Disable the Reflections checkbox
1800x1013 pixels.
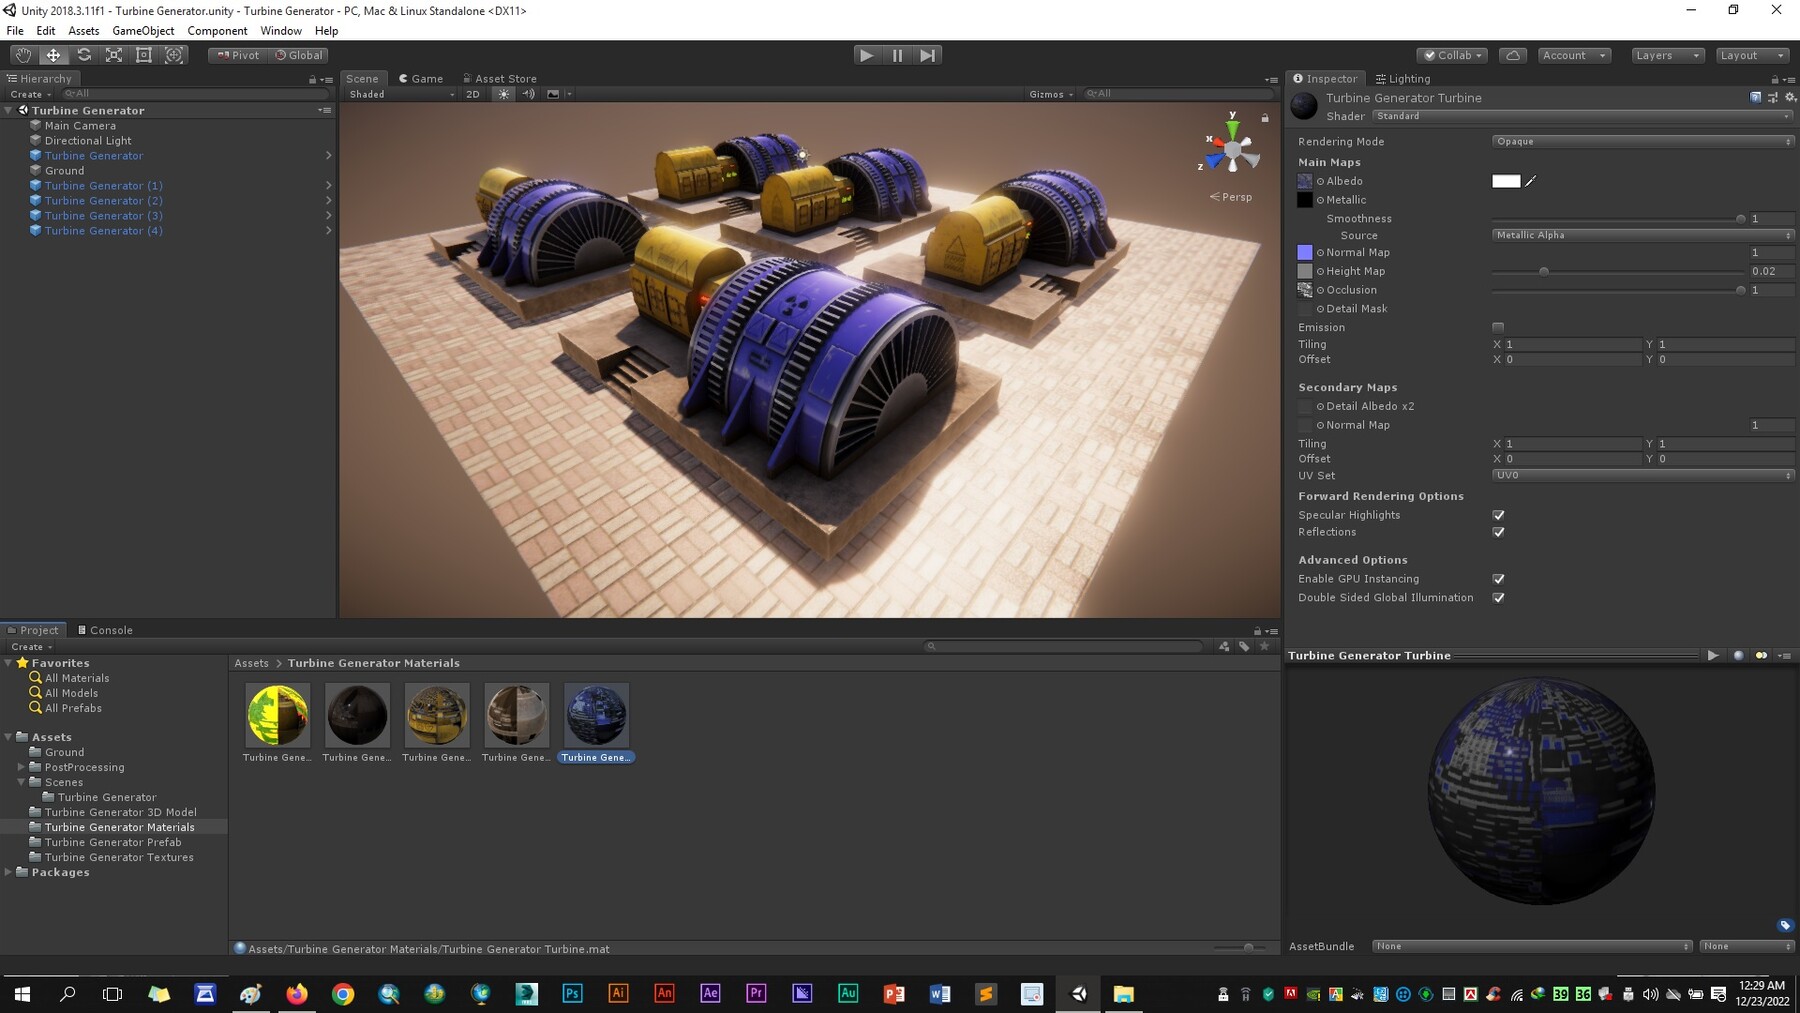click(1498, 532)
